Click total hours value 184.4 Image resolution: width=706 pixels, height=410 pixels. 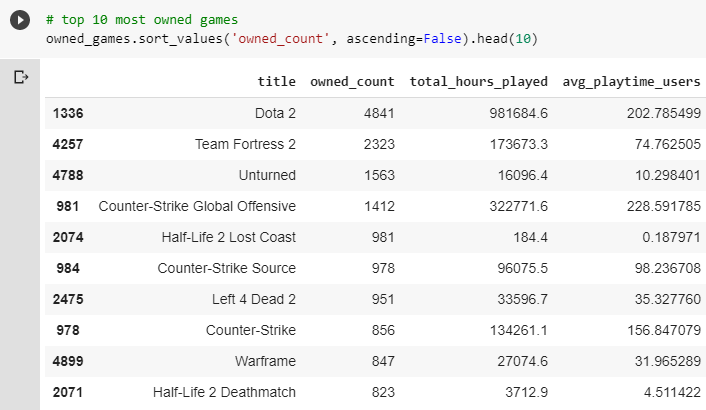tap(531, 237)
